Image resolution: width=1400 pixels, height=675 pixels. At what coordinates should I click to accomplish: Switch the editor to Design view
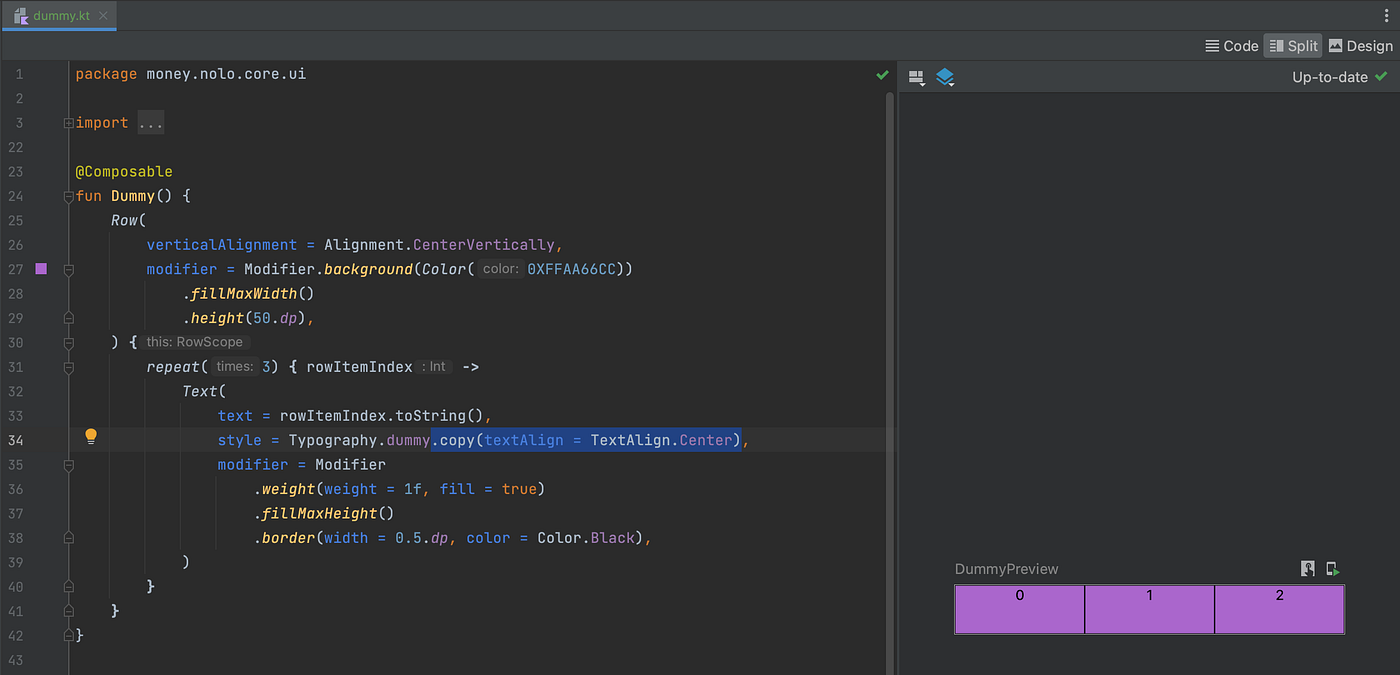pyautogui.click(x=1360, y=45)
